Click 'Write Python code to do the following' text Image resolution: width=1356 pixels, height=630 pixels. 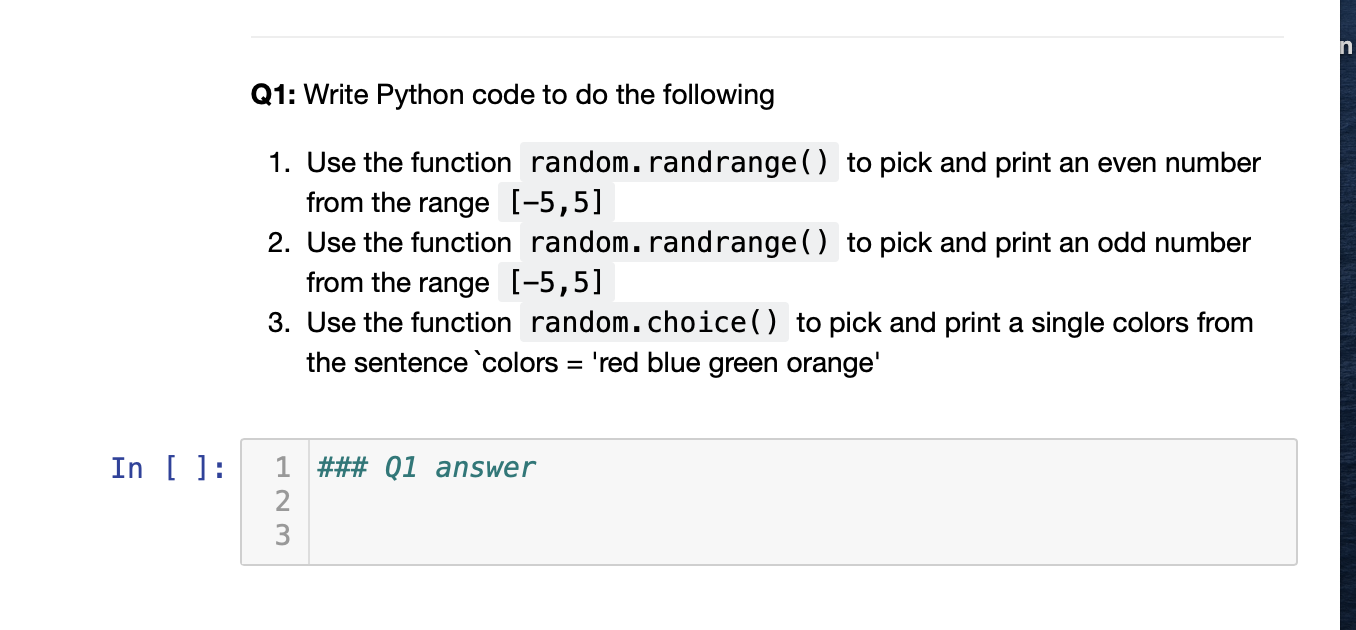click(x=539, y=95)
